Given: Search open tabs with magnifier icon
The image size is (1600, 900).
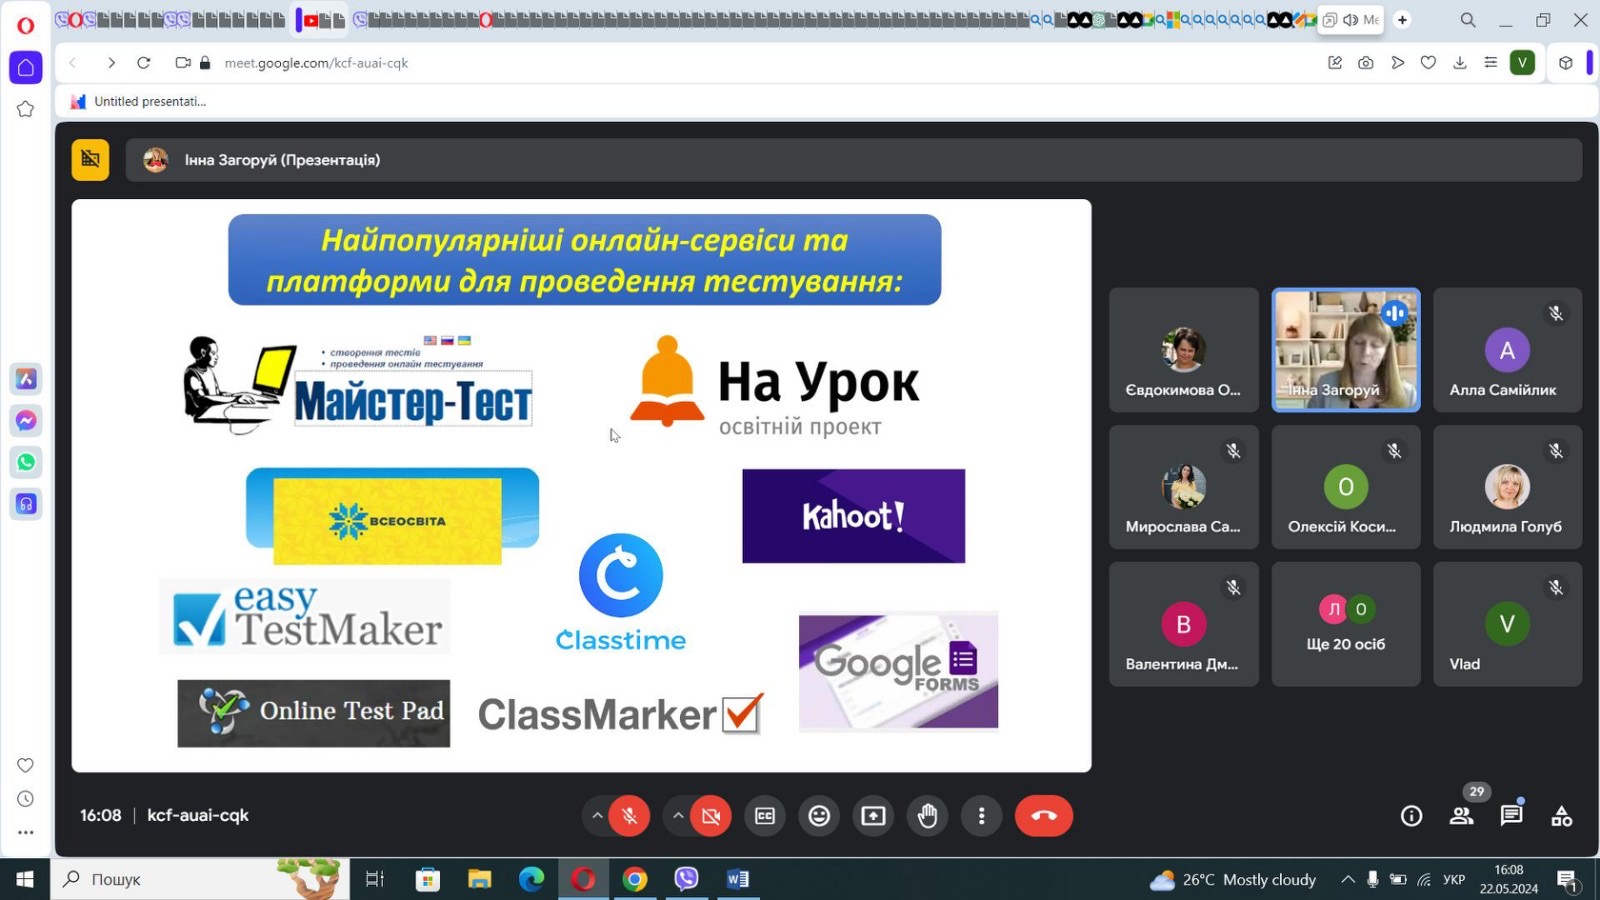Looking at the screenshot, I should [x=1468, y=20].
